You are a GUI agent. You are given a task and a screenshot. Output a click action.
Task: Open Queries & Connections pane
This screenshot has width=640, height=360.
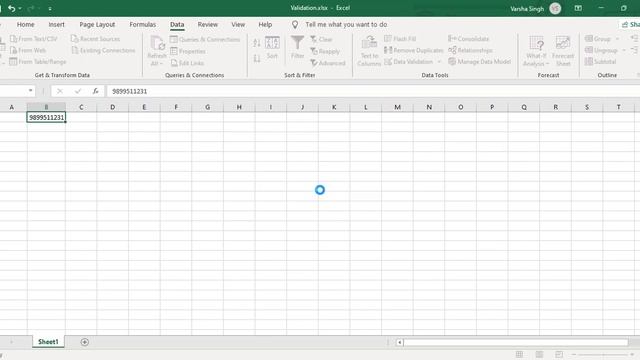205,39
